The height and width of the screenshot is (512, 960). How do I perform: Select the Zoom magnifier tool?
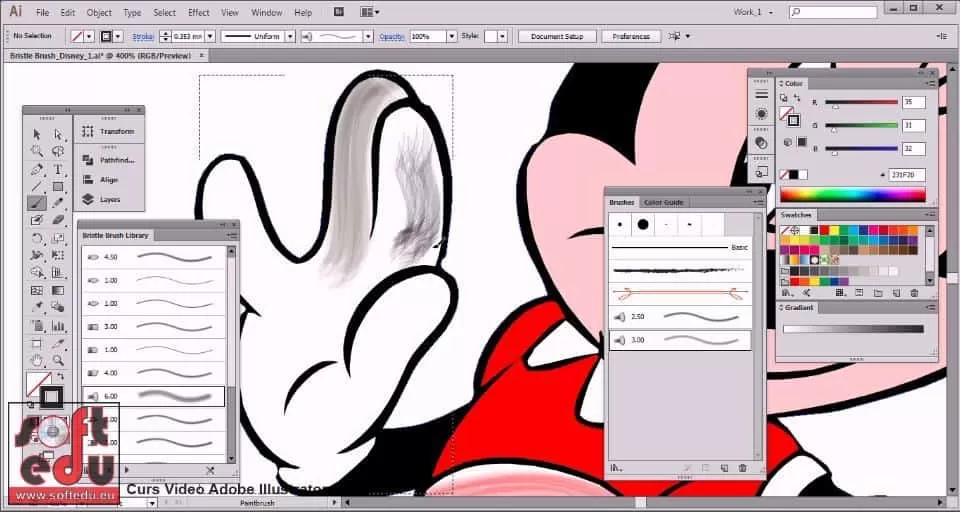point(58,360)
